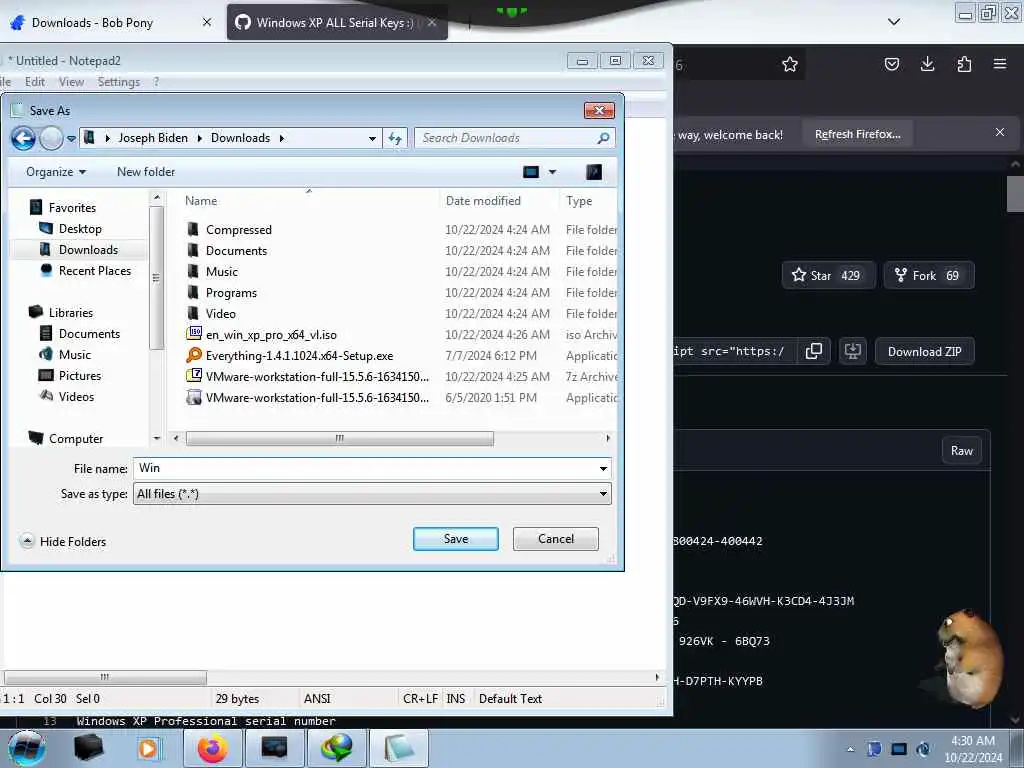Select Libraries in the navigation pane

click(x=71, y=312)
